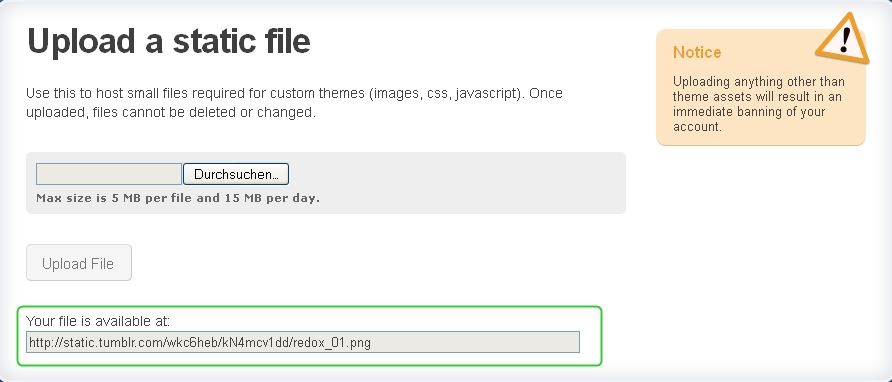
Task: Focus the empty file path field
Action: tap(109, 174)
